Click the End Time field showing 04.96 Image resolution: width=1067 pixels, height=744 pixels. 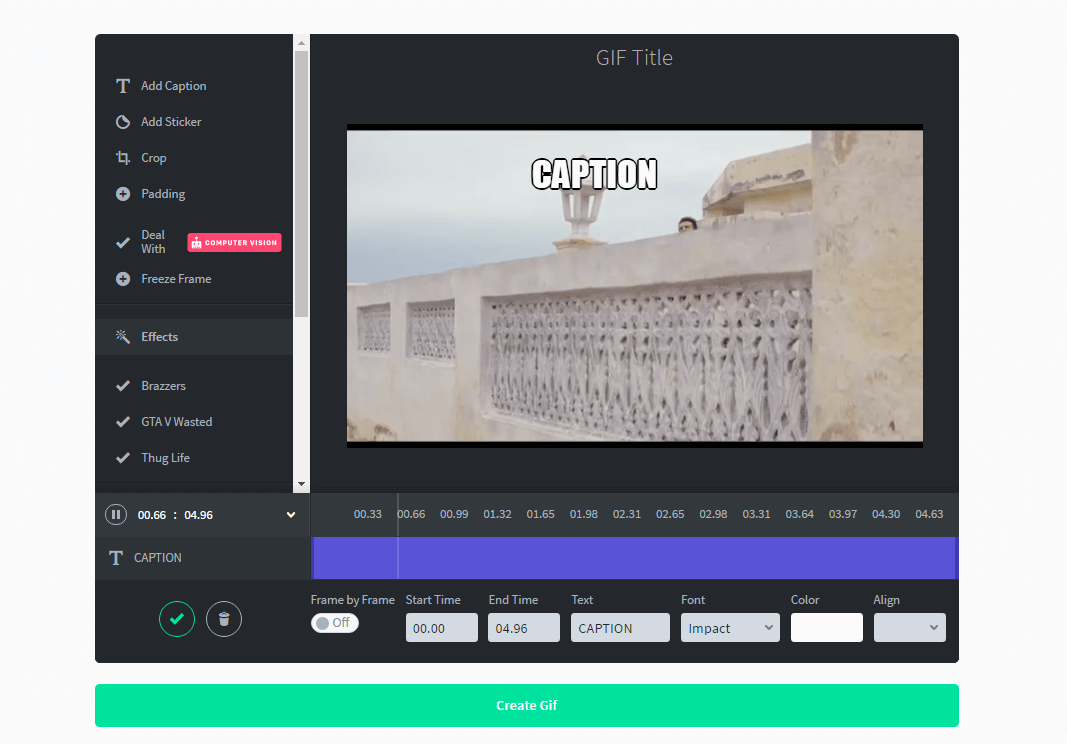pos(524,628)
